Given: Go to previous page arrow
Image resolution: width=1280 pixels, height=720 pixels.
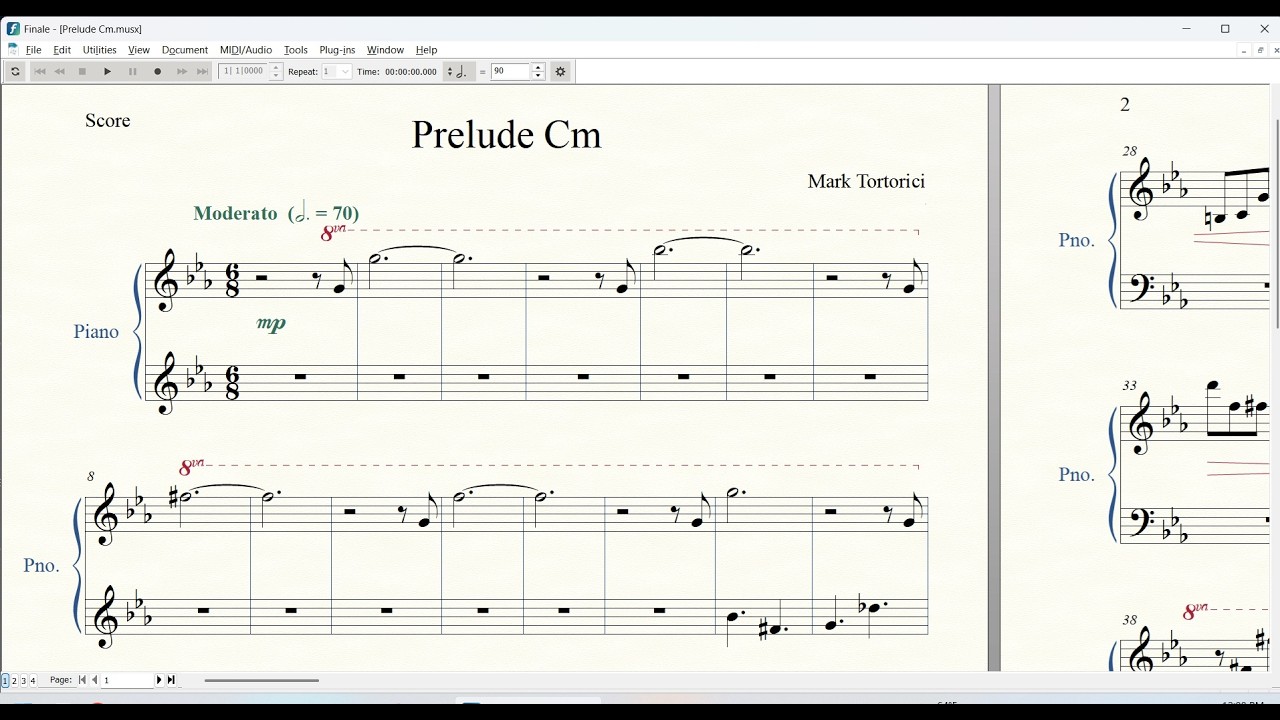Looking at the screenshot, I should tap(95, 680).
